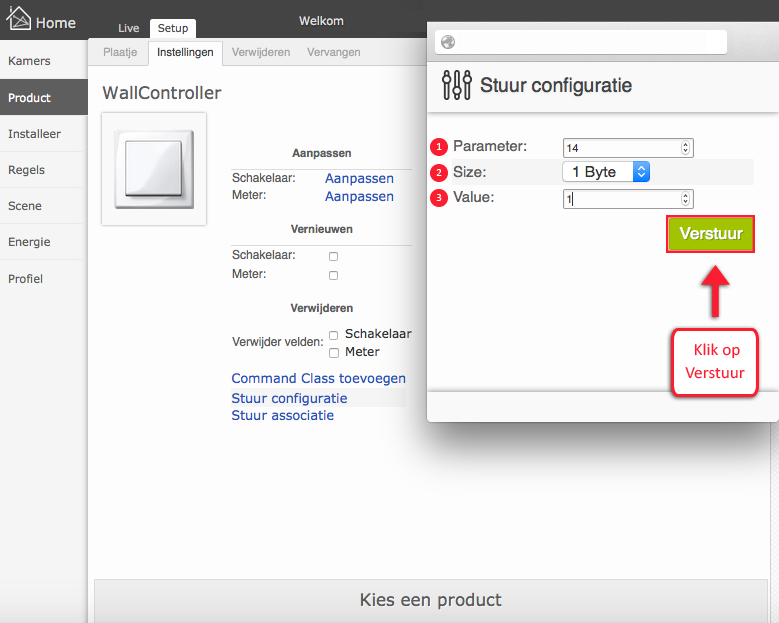This screenshot has height=623, width=779.
Task: Click the globe icon in address bar
Action: (x=448, y=42)
